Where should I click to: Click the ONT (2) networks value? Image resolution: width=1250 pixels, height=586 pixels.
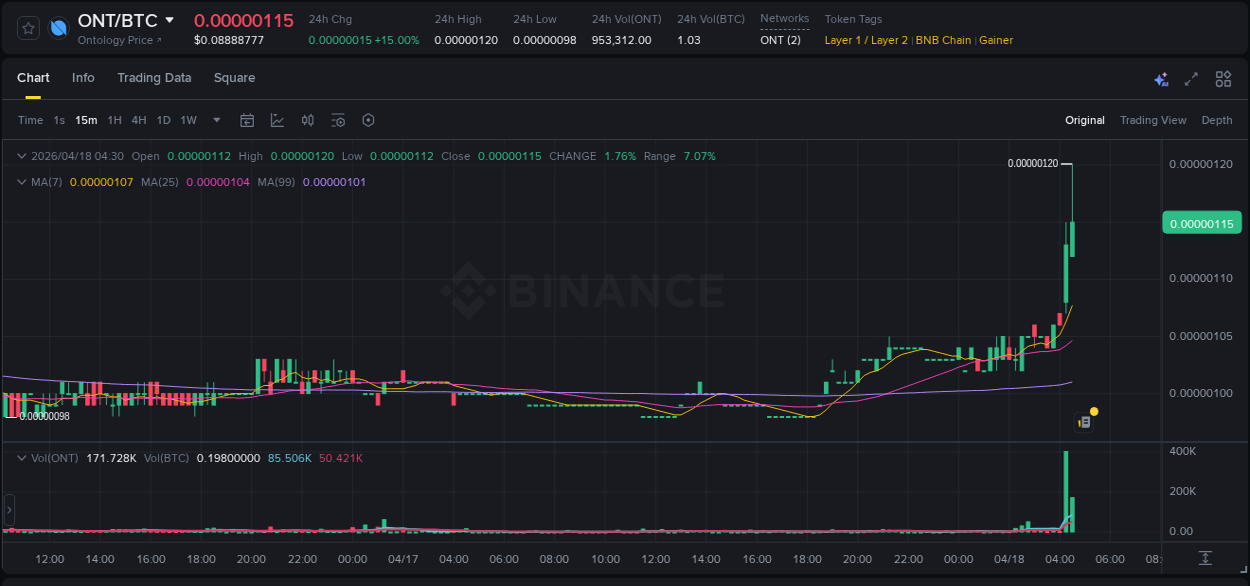point(780,40)
